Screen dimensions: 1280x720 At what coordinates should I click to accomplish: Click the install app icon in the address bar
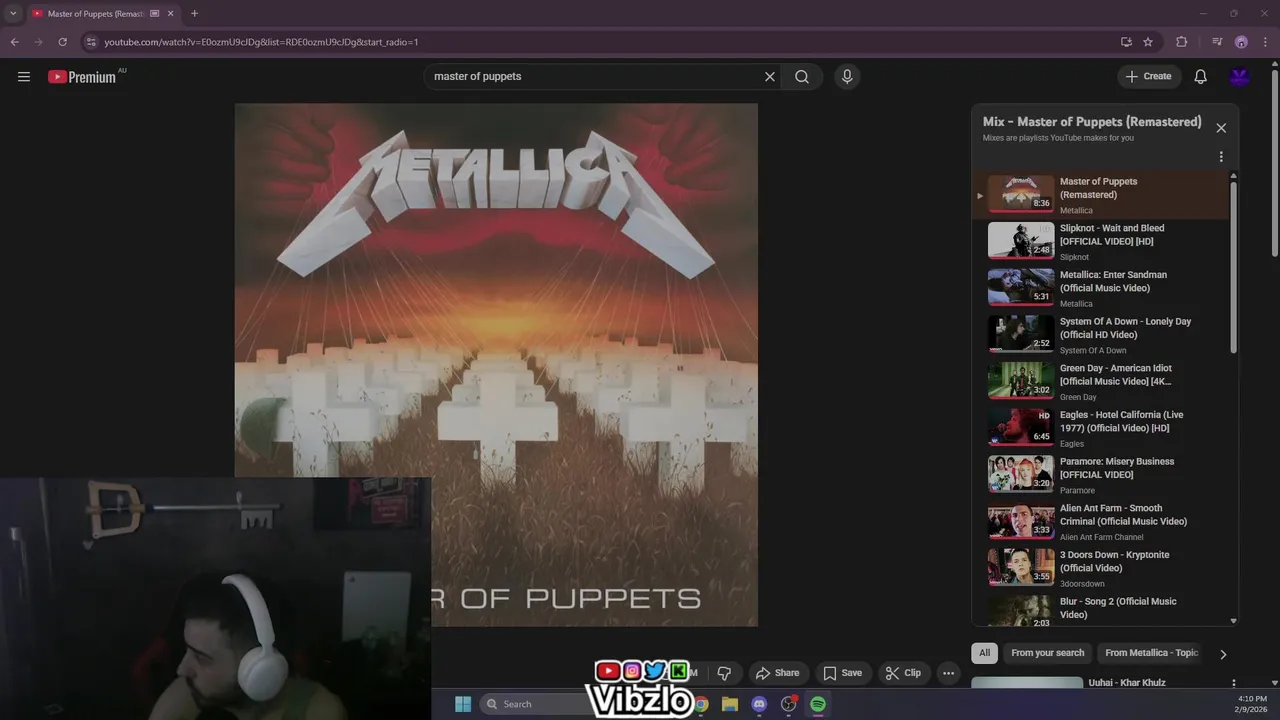[1126, 42]
